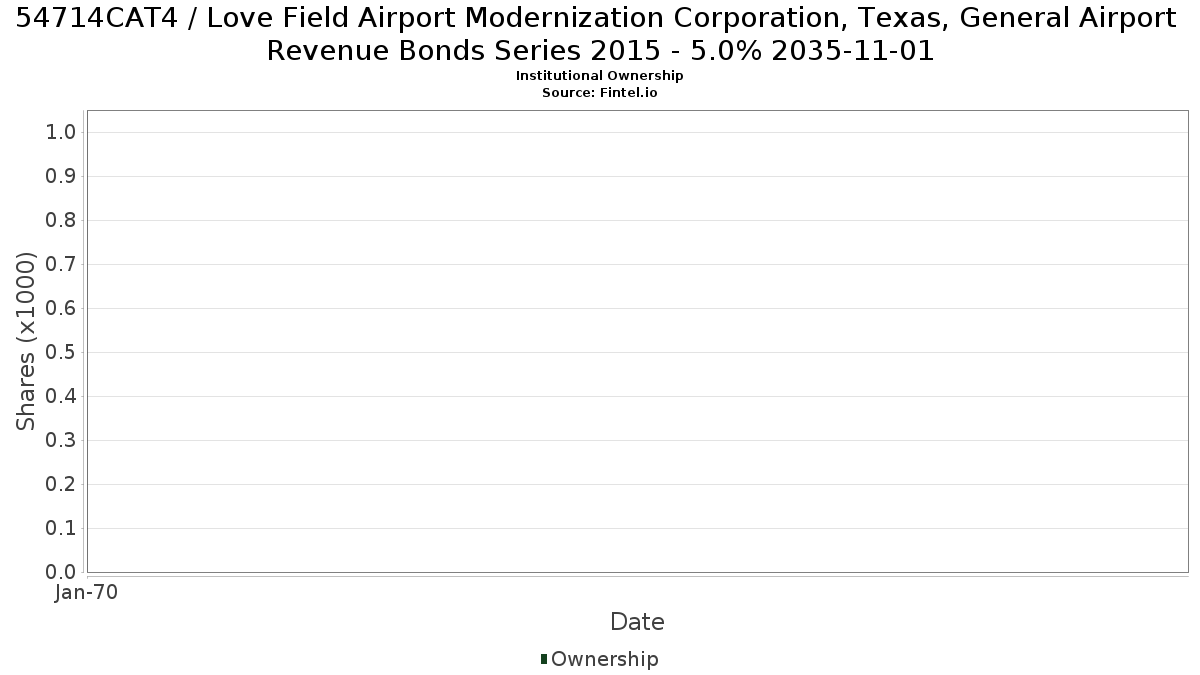Select the Jan-70 x-axis tick label
Image resolution: width=1200 pixels, height=675 pixels.
(x=87, y=592)
